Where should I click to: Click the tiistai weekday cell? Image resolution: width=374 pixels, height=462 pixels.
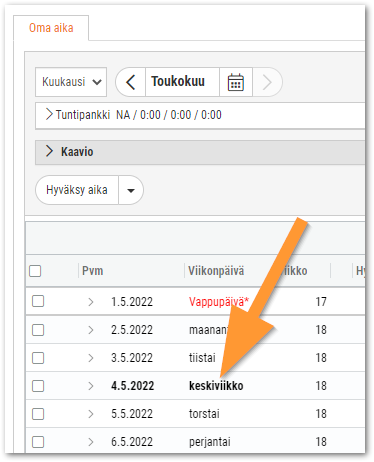coord(202,358)
